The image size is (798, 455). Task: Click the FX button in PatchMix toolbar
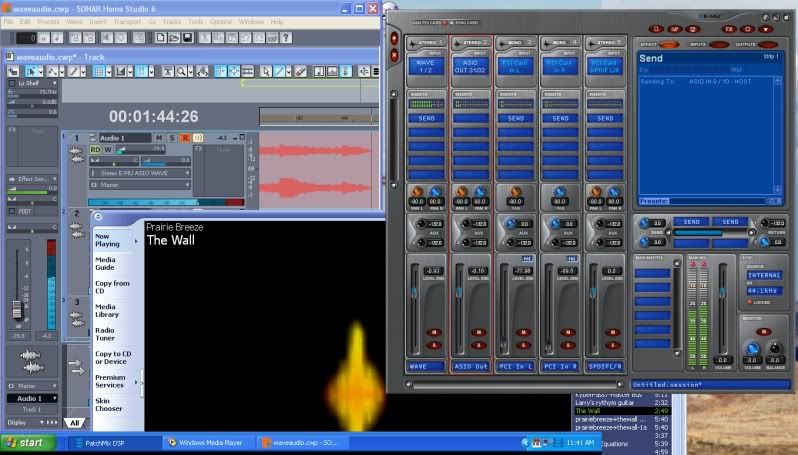coord(728,29)
